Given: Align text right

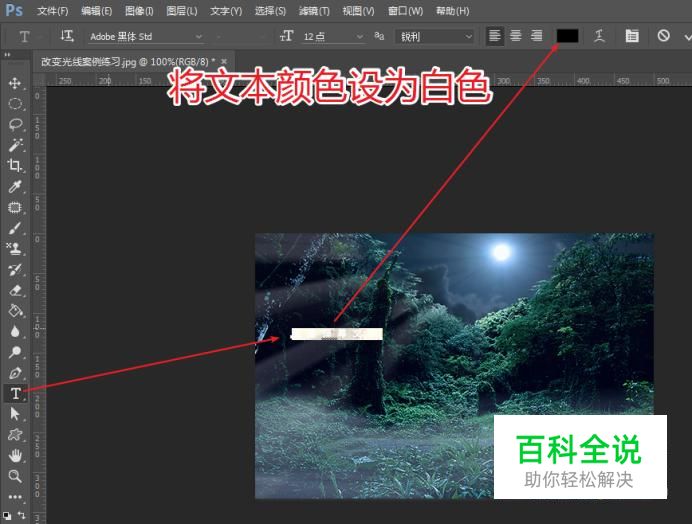Looking at the screenshot, I should pos(536,36).
